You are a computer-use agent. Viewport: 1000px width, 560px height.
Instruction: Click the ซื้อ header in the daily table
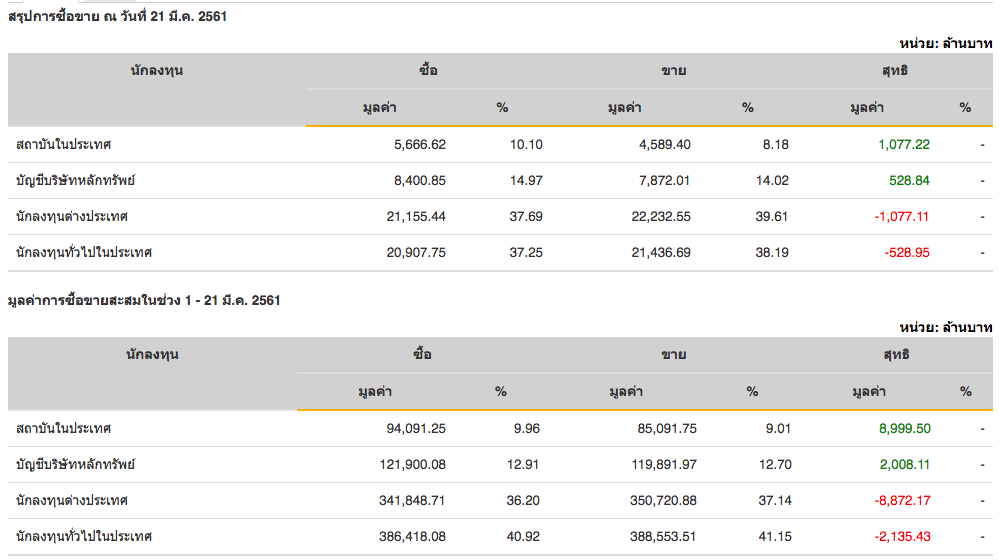click(x=428, y=71)
